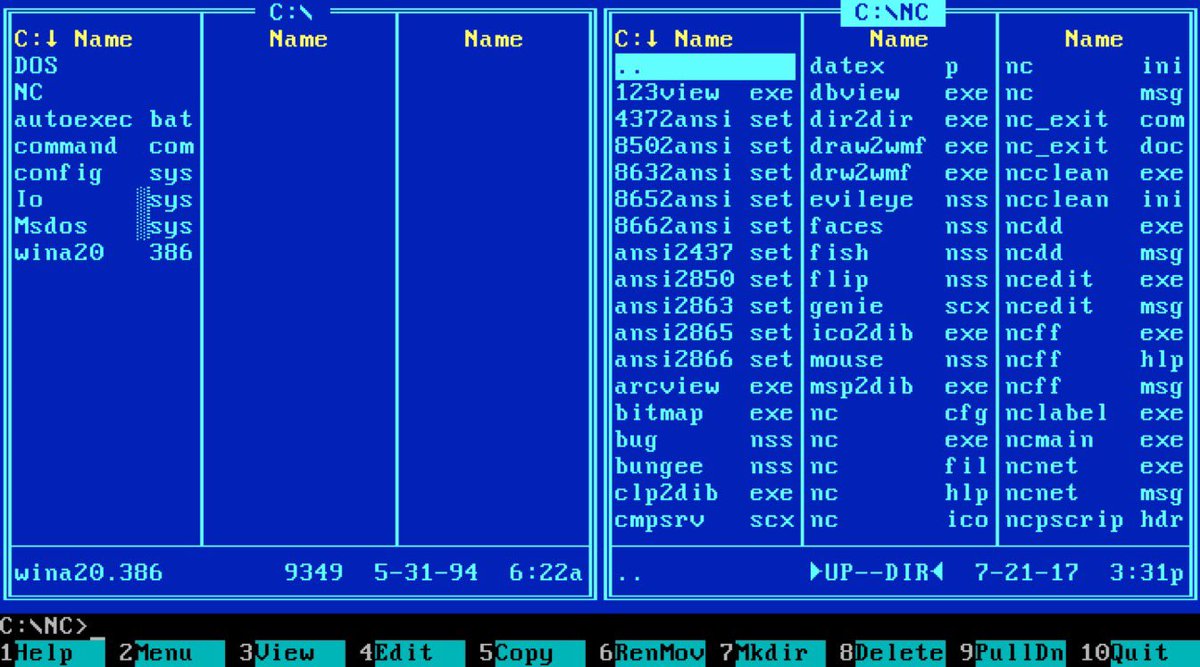This screenshot has height=667, width=1200.
Task: Select the bungee nss file
Action: click(x=704, y=466)
